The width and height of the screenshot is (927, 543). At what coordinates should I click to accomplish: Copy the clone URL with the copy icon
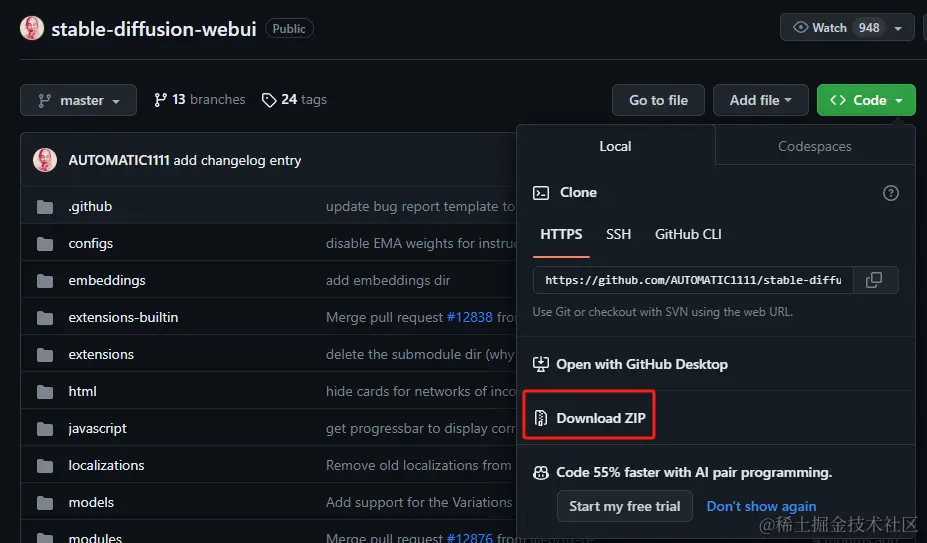point(874,280)
